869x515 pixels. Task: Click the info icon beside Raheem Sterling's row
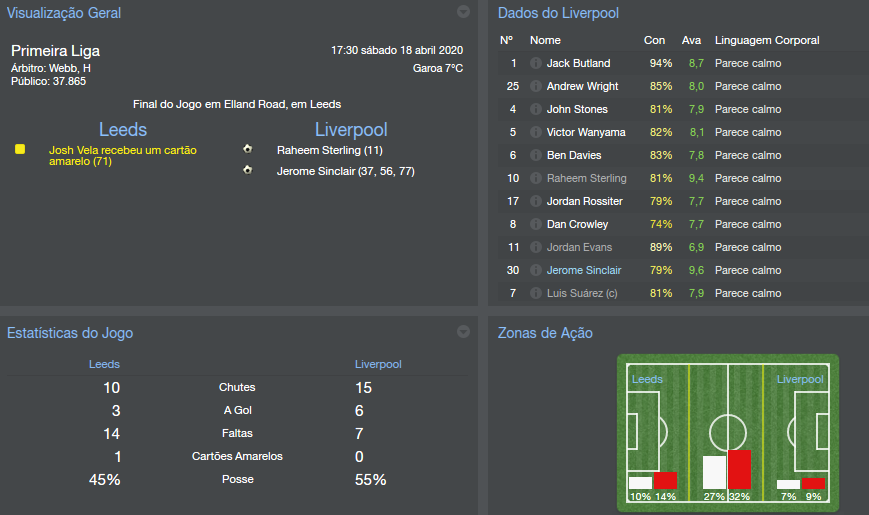(535, 178)
